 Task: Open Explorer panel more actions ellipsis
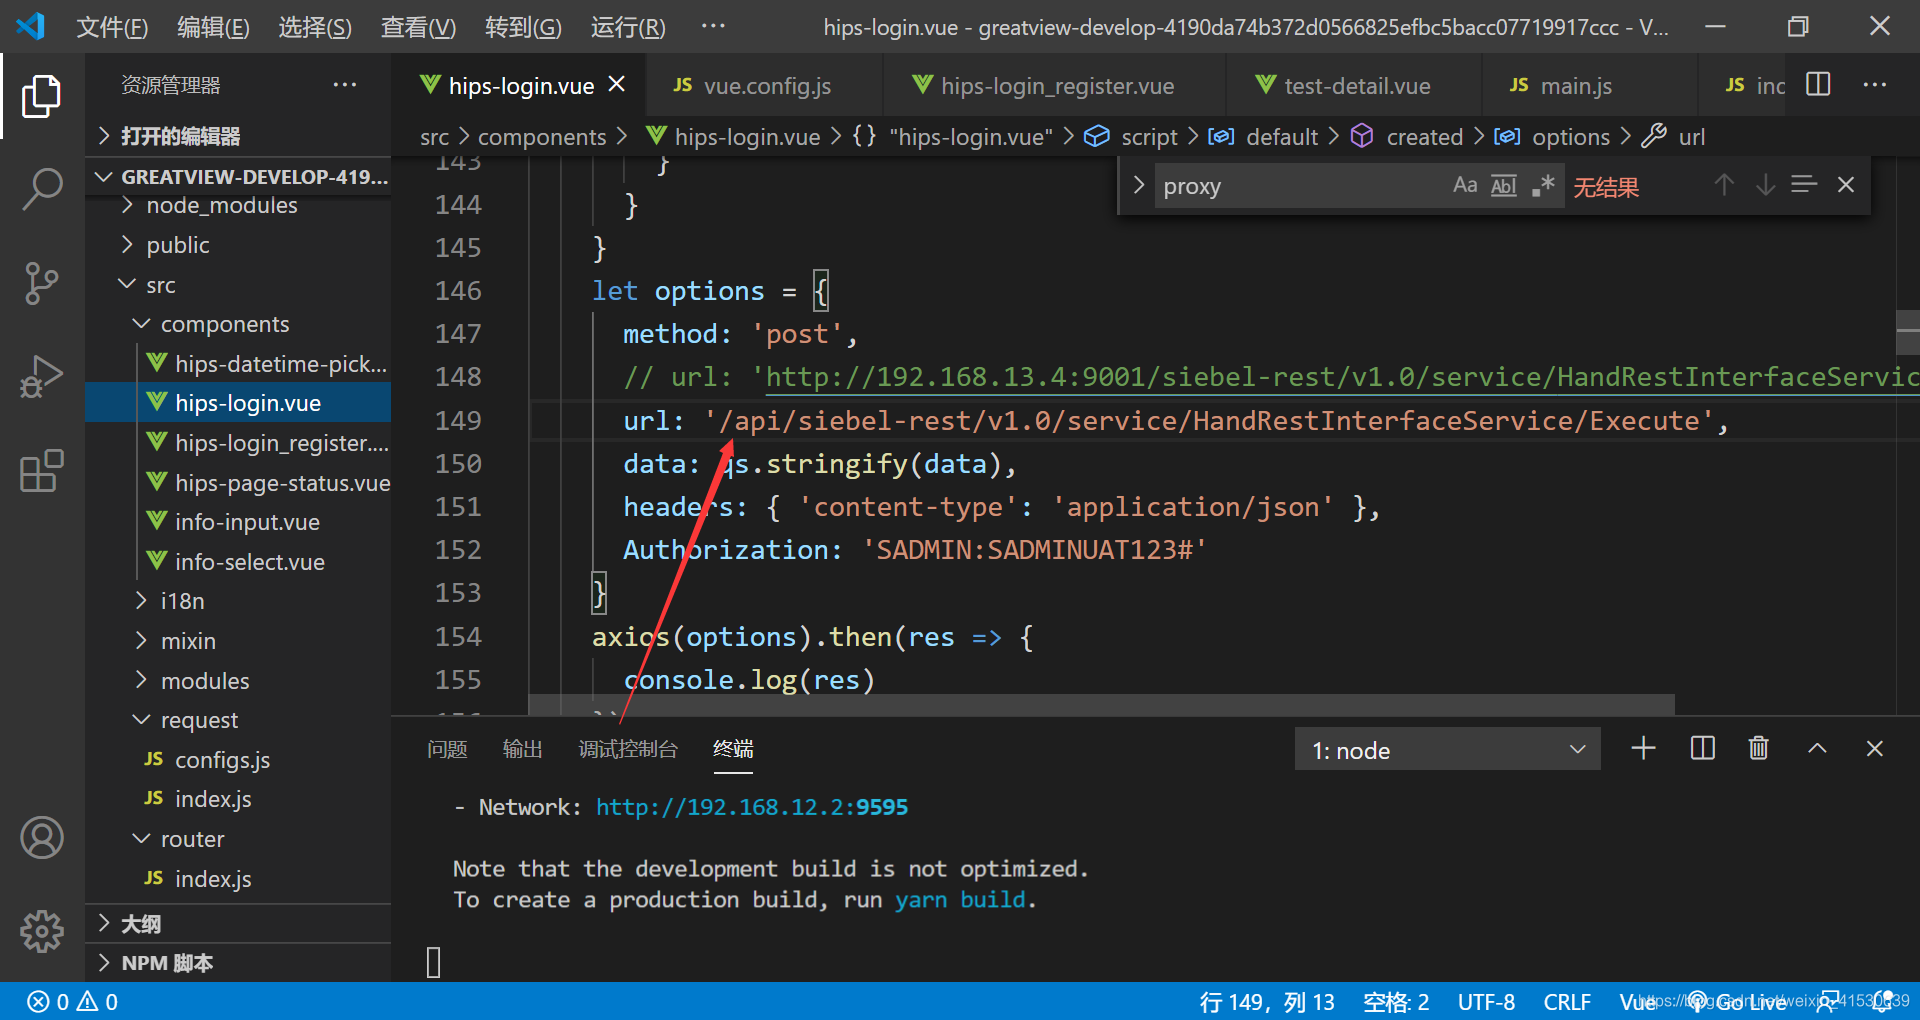345,85
